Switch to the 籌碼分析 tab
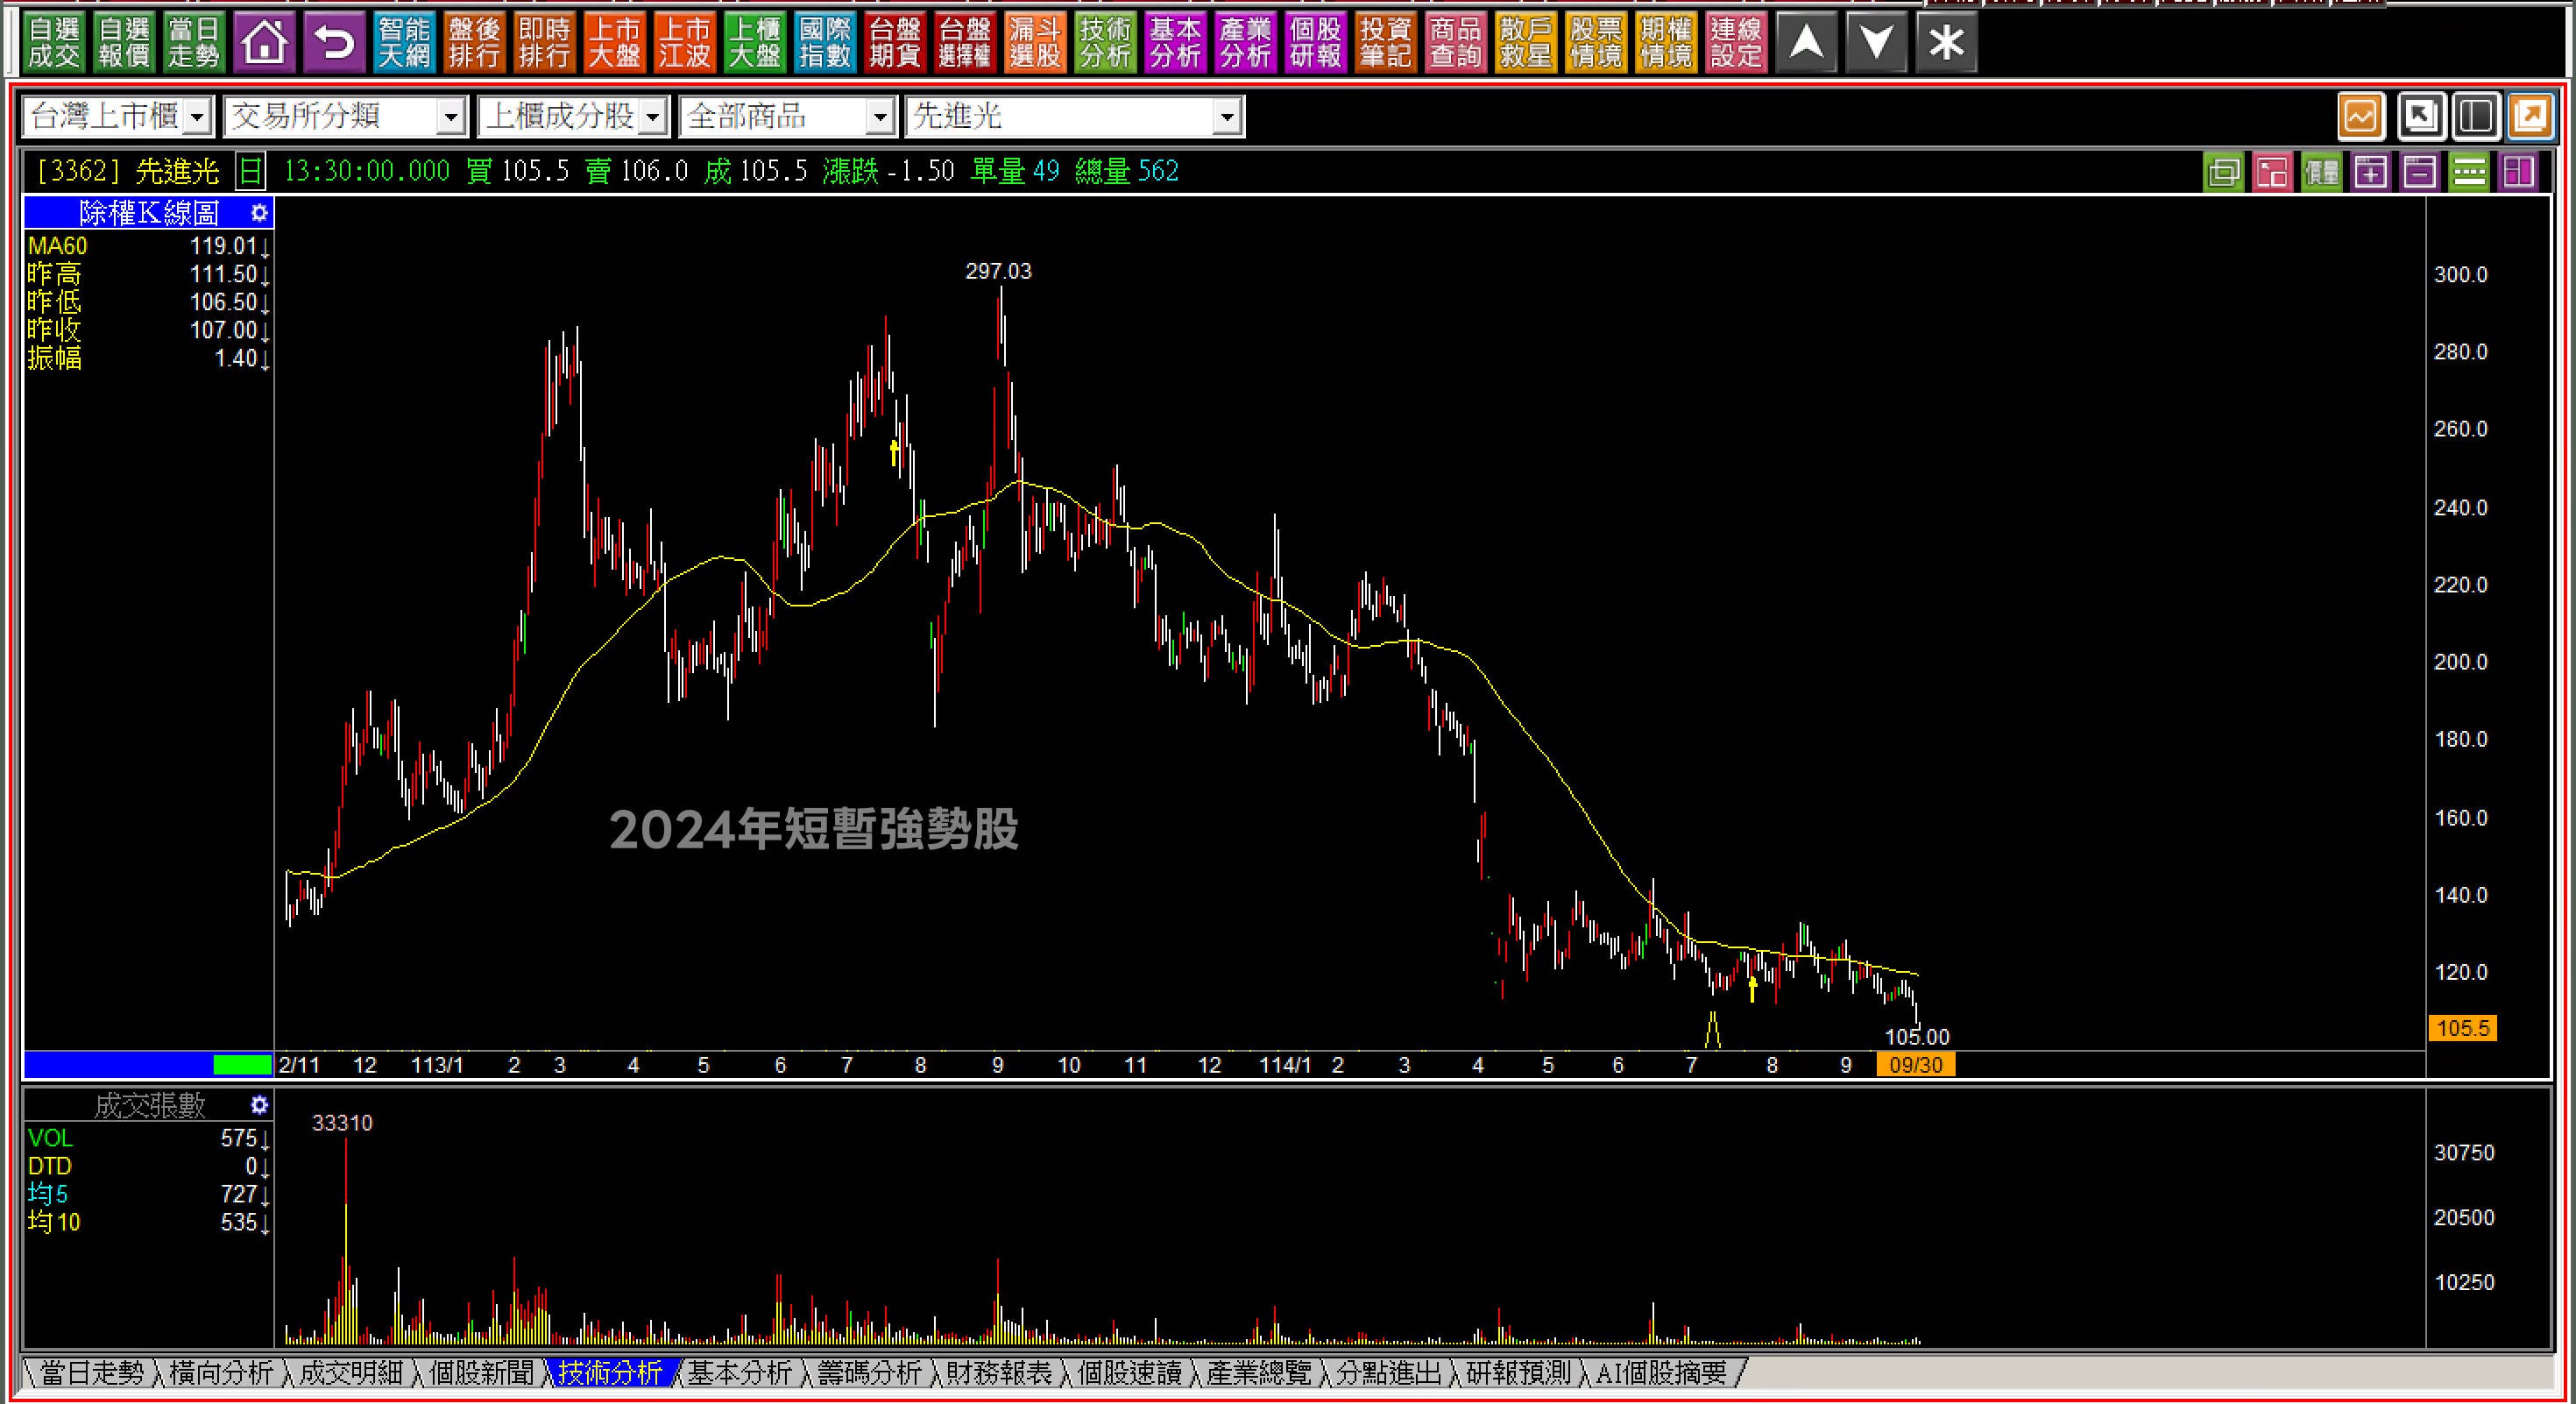The height and width of the screenshot is (1404, 2576). [x=868, y=1373]
